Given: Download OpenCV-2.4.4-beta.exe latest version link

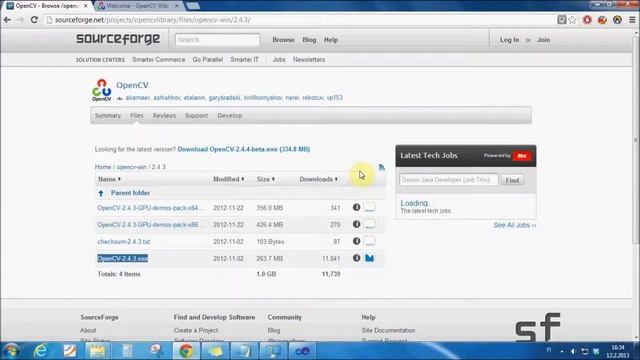Looking at the screenshot, I should (244, 149).
